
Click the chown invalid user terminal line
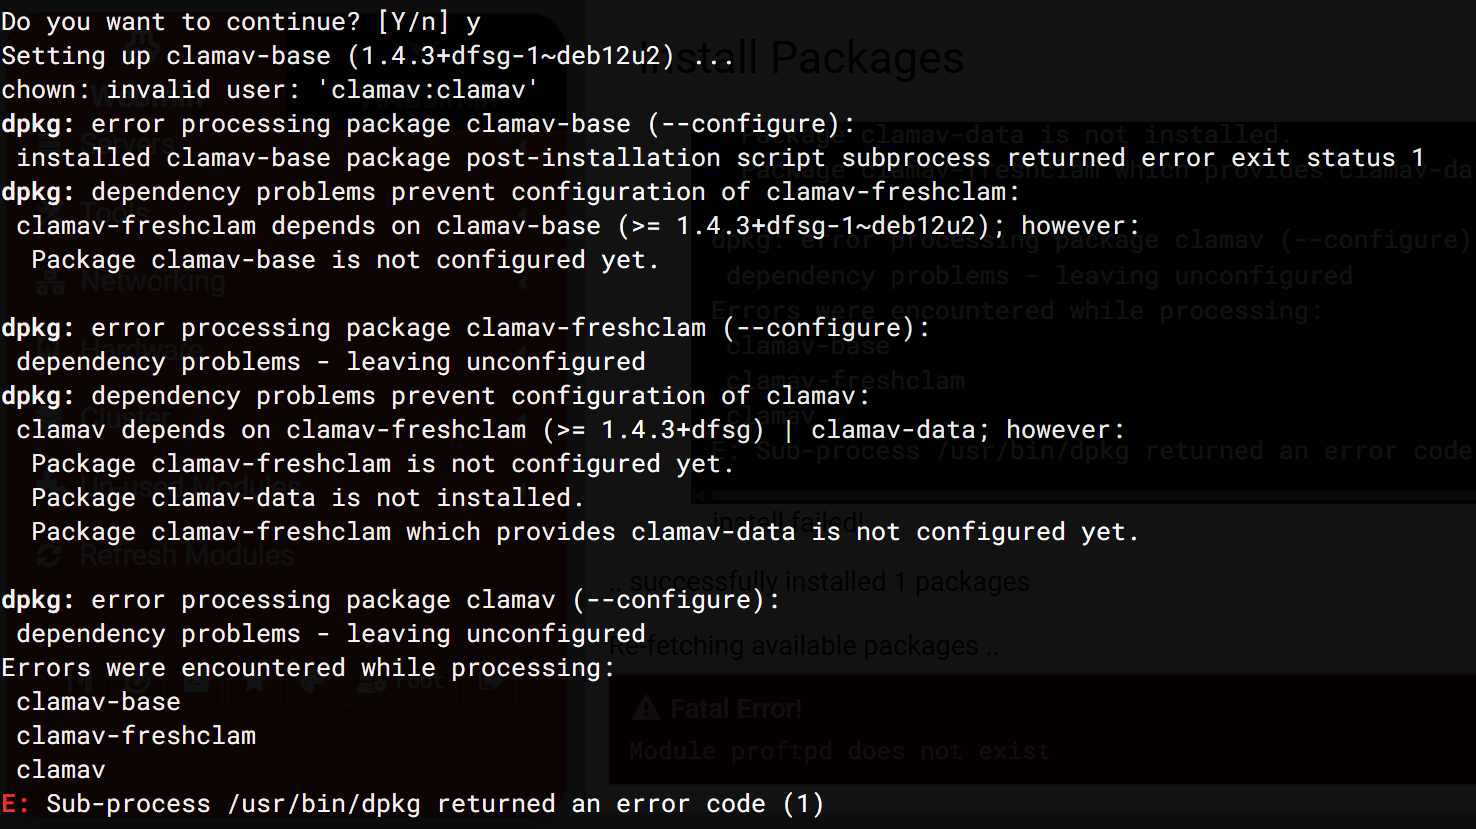pos(270,90)
